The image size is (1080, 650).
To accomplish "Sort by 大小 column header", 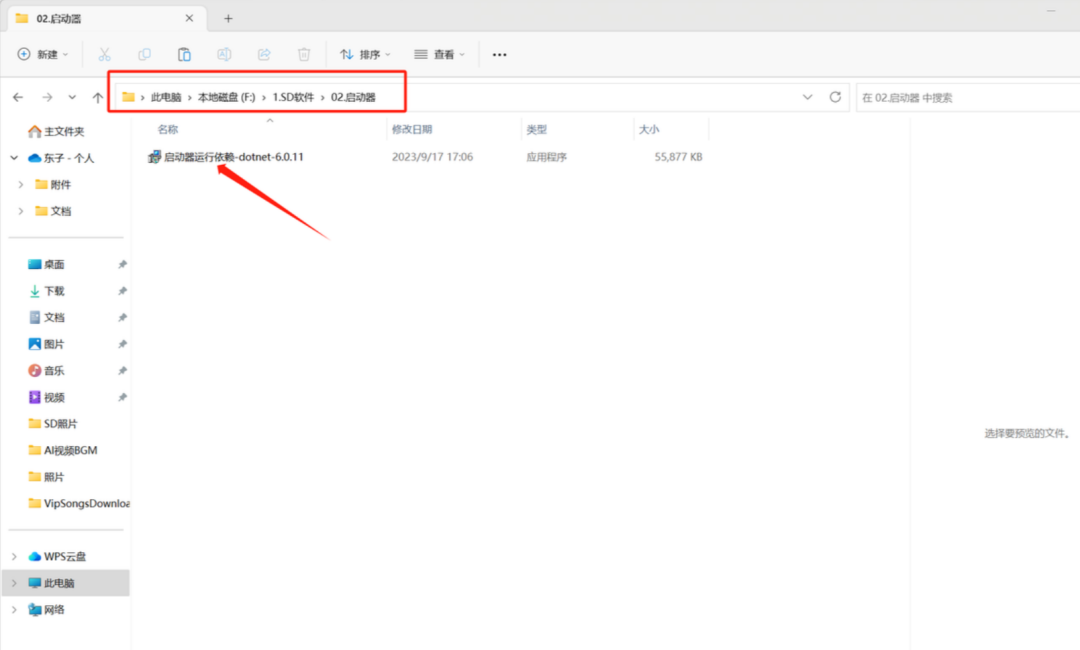I will [649, 129].
